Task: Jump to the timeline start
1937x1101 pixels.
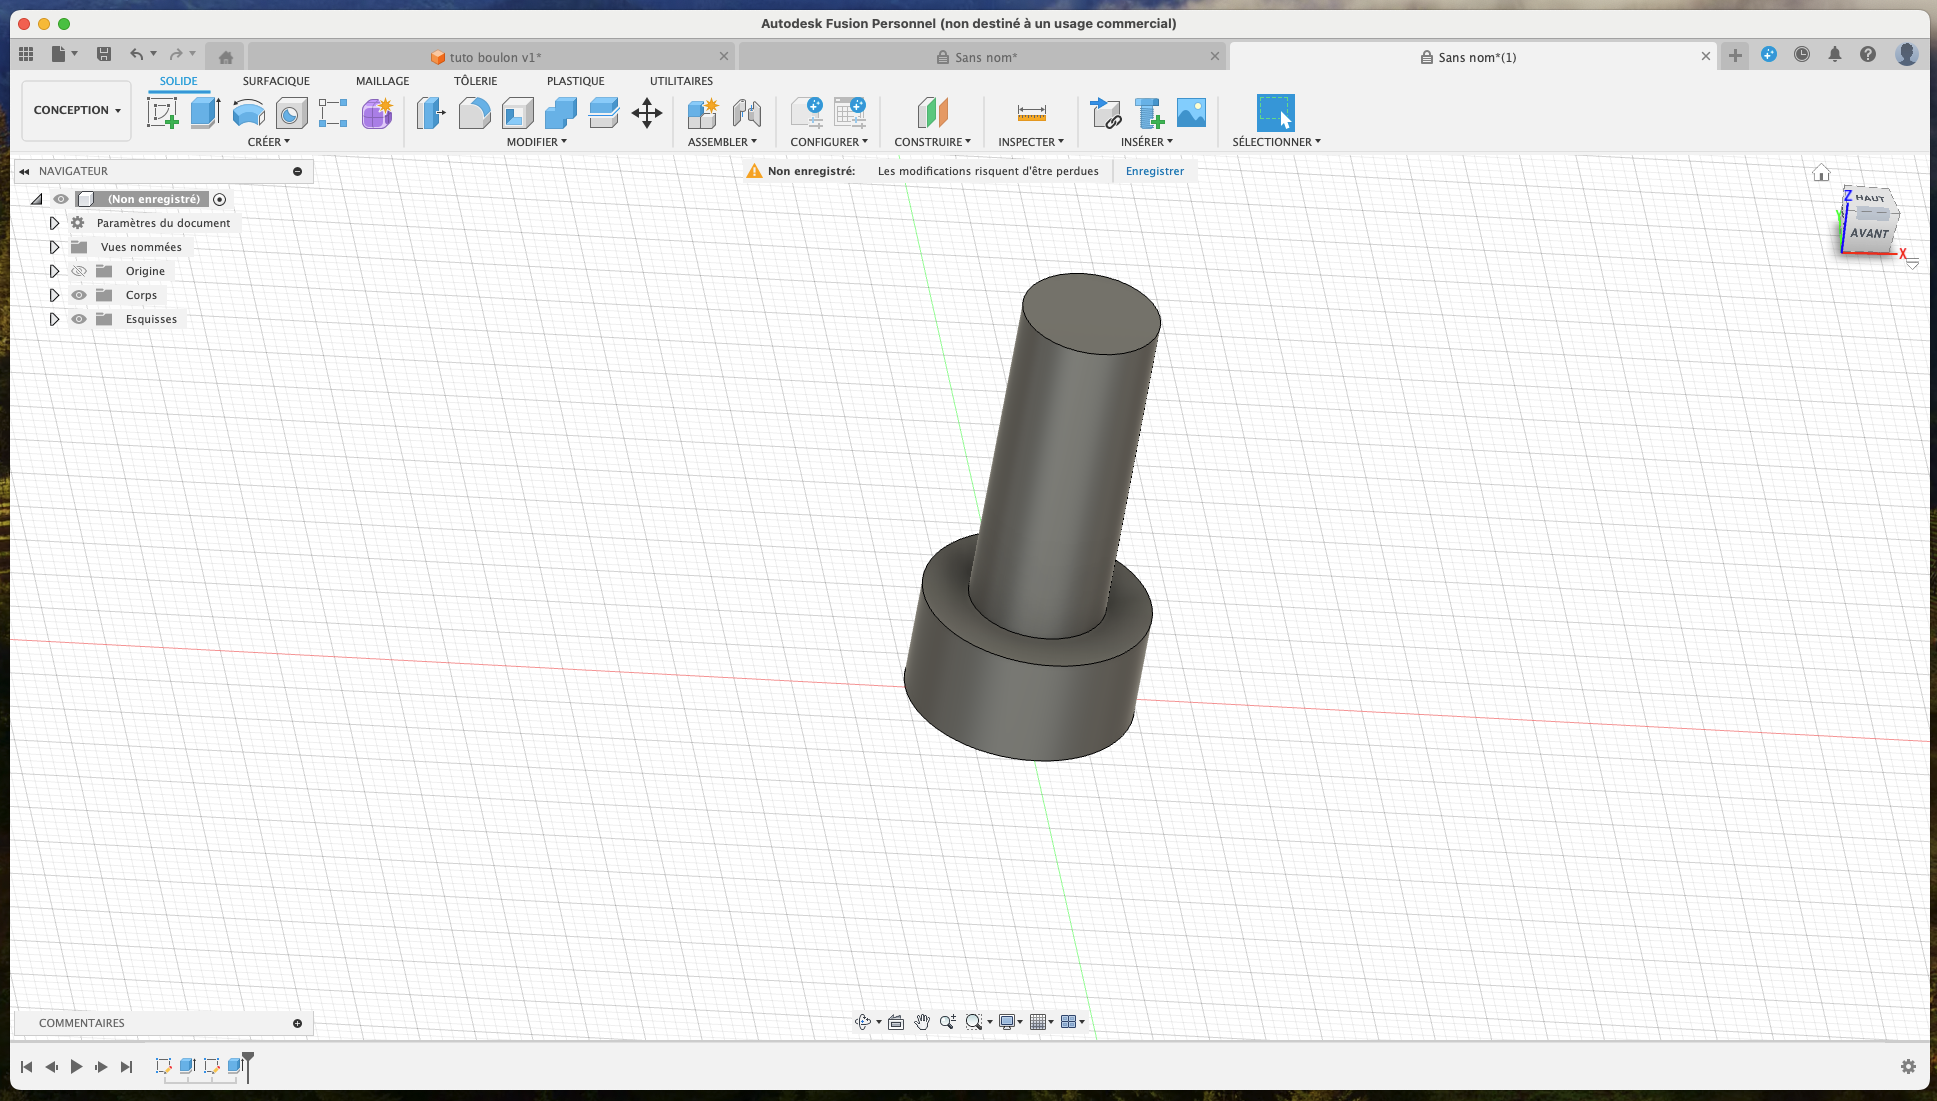Action: (27, 1067)
